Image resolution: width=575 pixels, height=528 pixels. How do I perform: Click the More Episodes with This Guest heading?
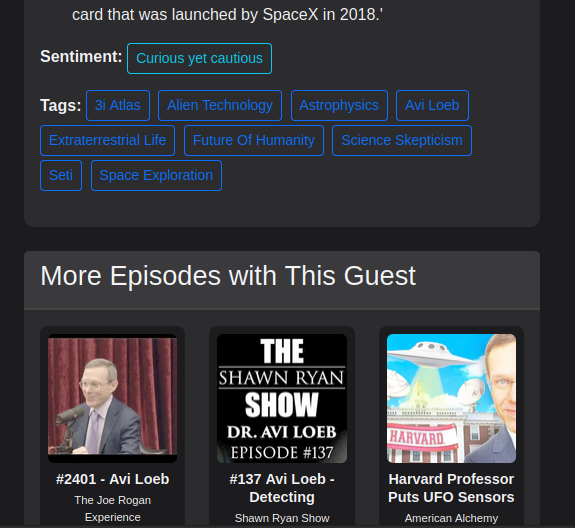tap(228, 276)
